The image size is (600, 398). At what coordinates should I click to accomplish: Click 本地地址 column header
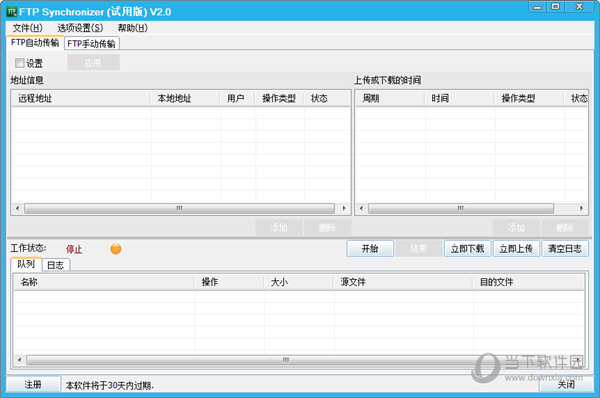pos(184,98)
